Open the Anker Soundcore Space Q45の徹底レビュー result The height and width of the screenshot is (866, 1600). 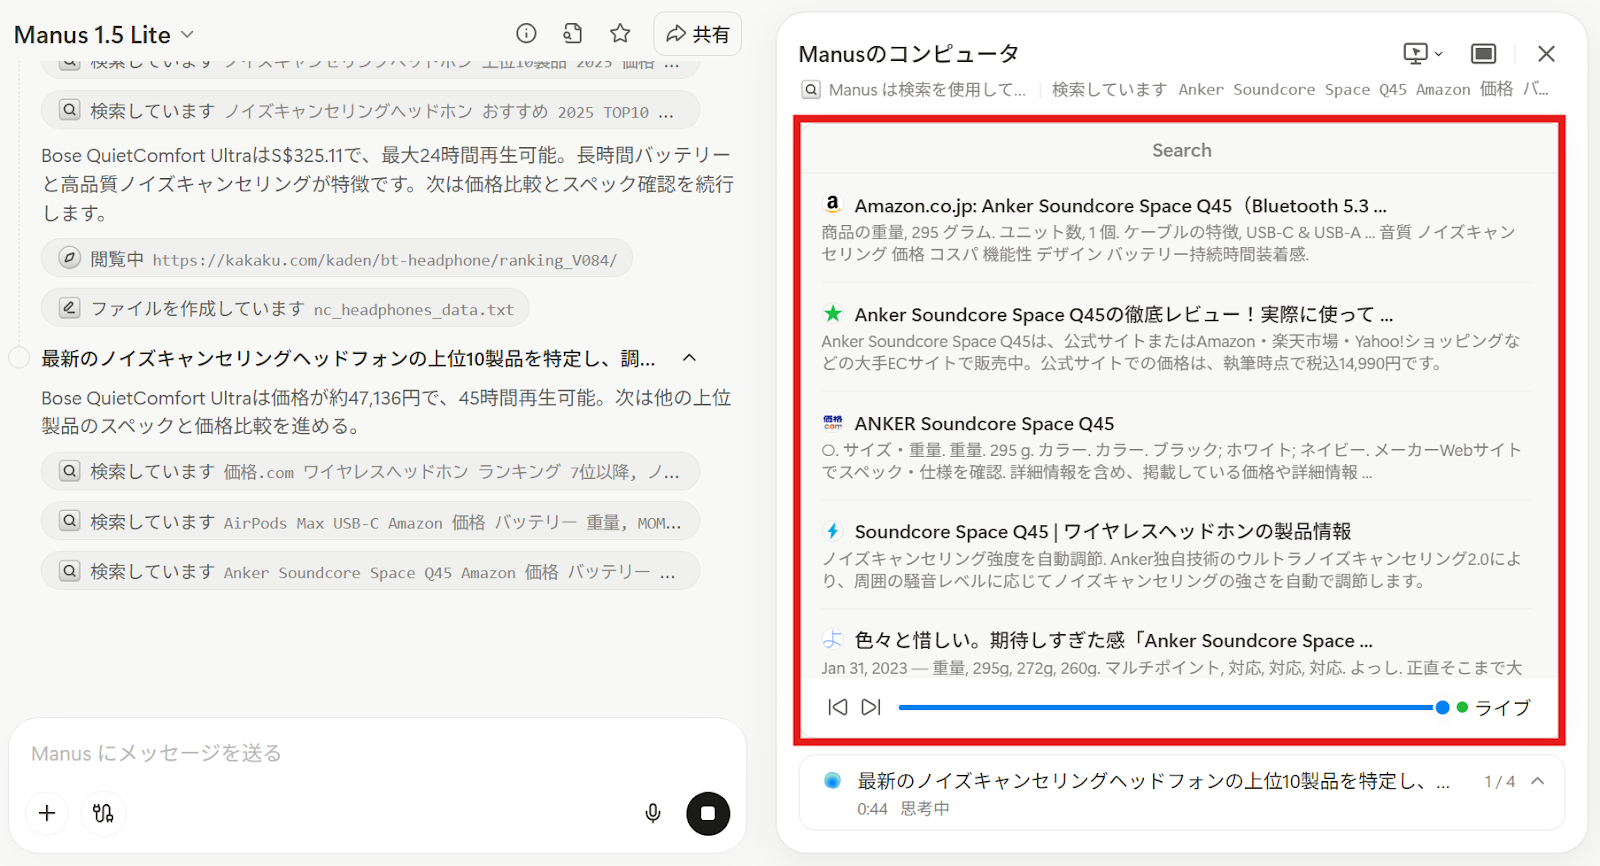click(1124, 314)
